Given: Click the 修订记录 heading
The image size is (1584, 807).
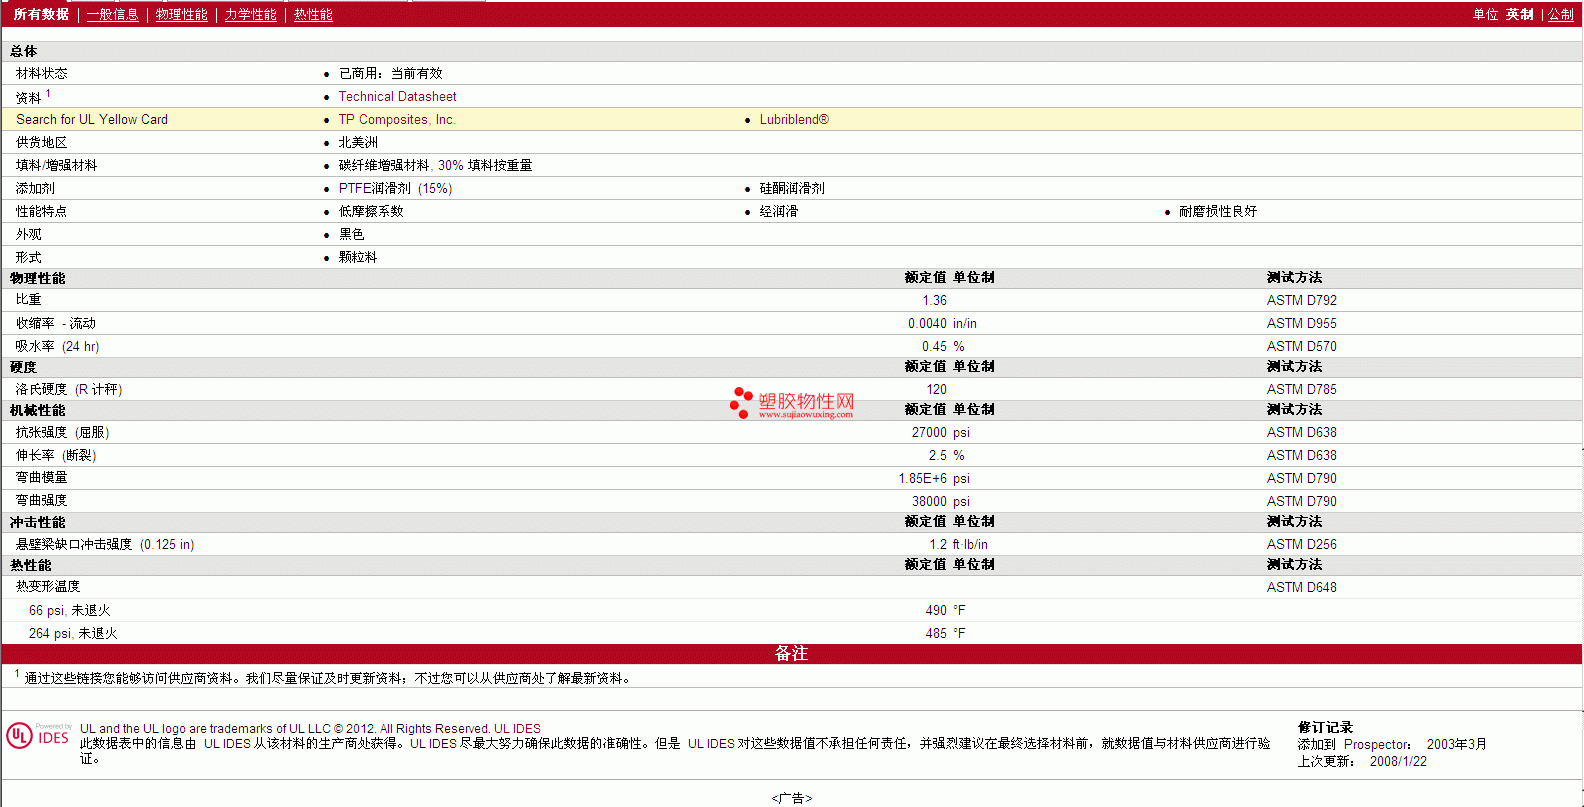Looking at the screenshot, I should tap(1325, 727).
